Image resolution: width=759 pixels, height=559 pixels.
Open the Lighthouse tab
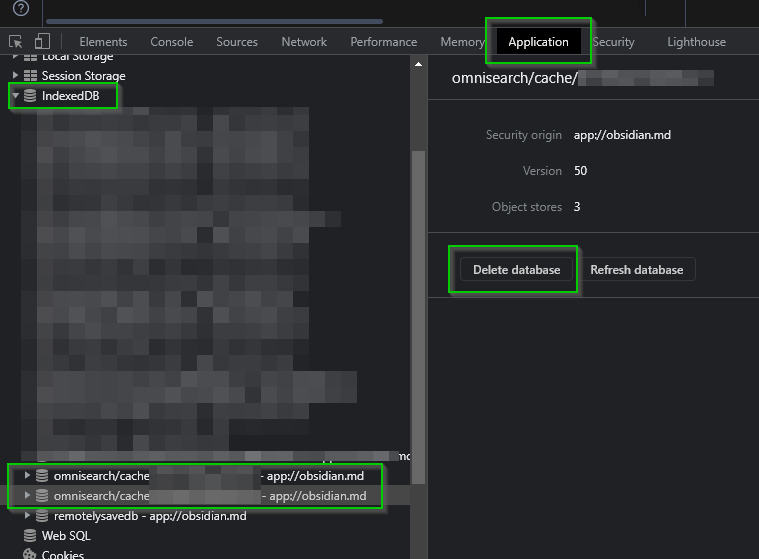[x=696, y=42]
